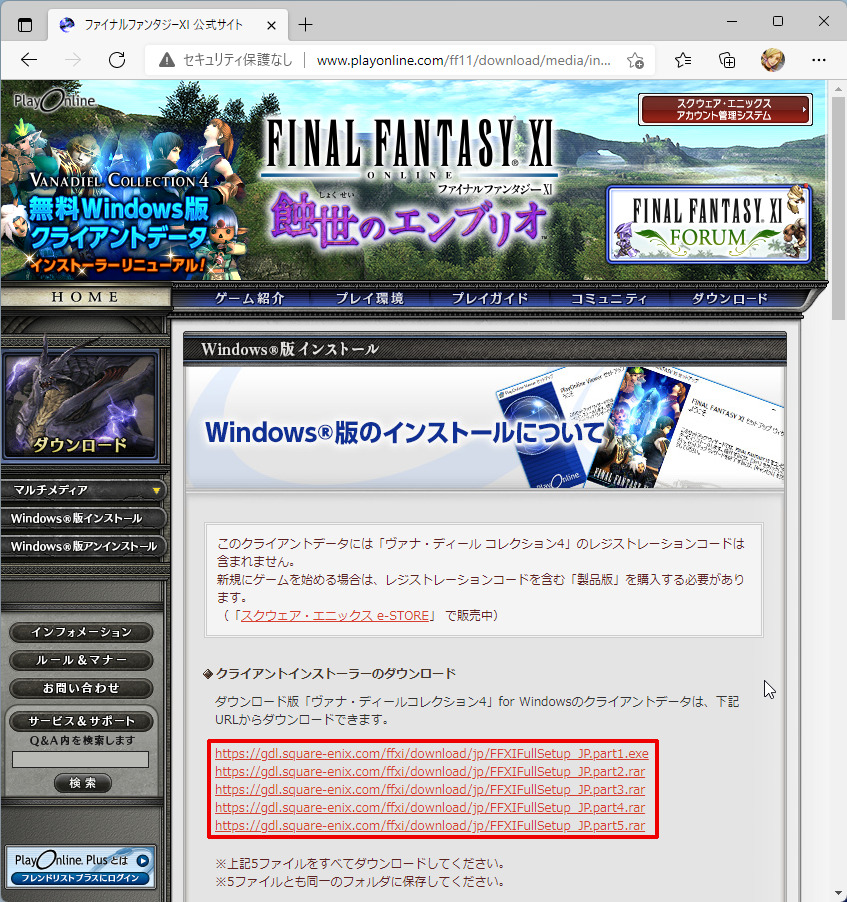The height and width of the screenshot is (902, 847).
Task: Open Square Enix account management system button
Action: point(725,109)
